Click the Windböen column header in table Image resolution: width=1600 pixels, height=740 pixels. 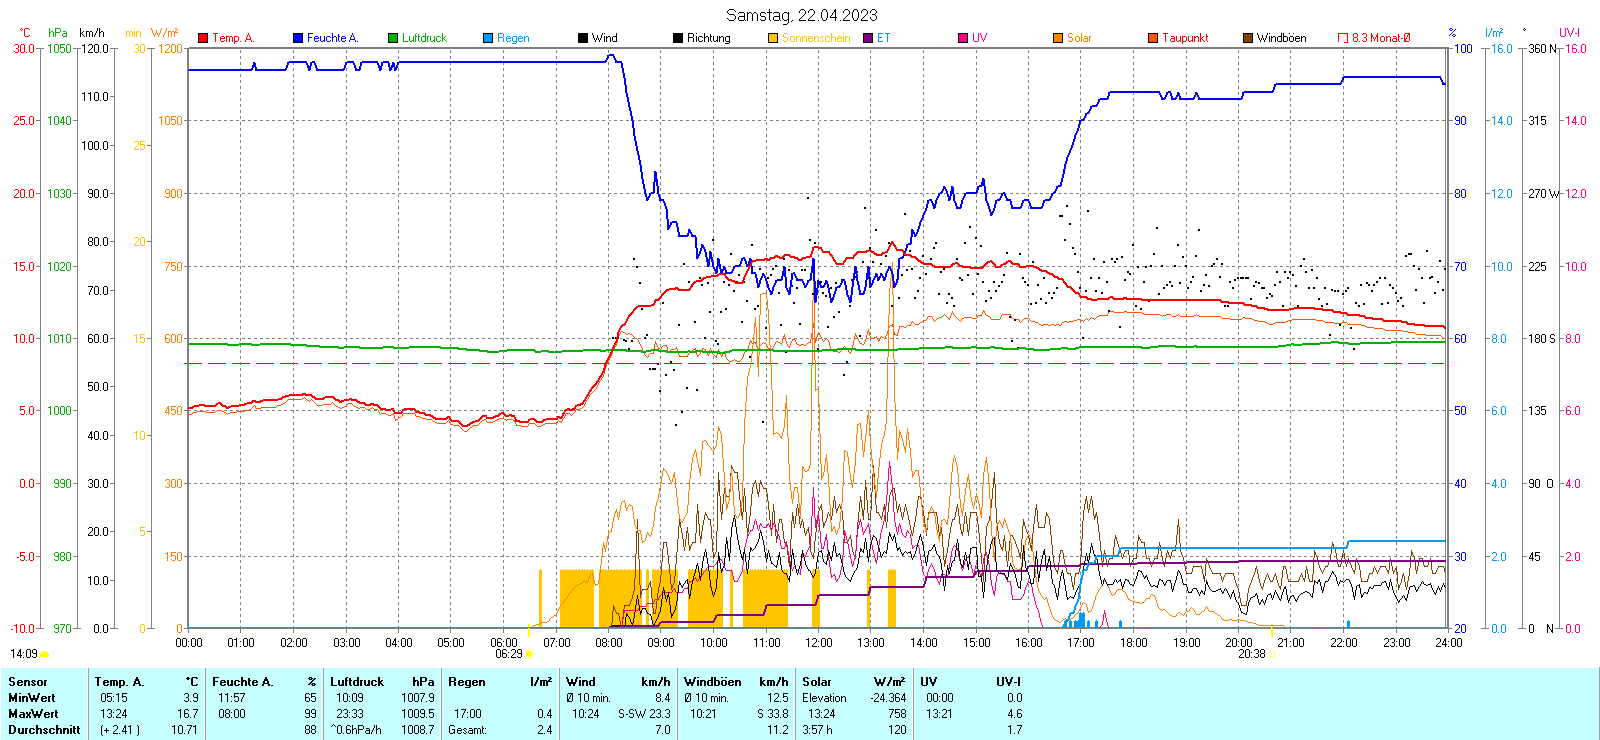[x=712, y=682]
